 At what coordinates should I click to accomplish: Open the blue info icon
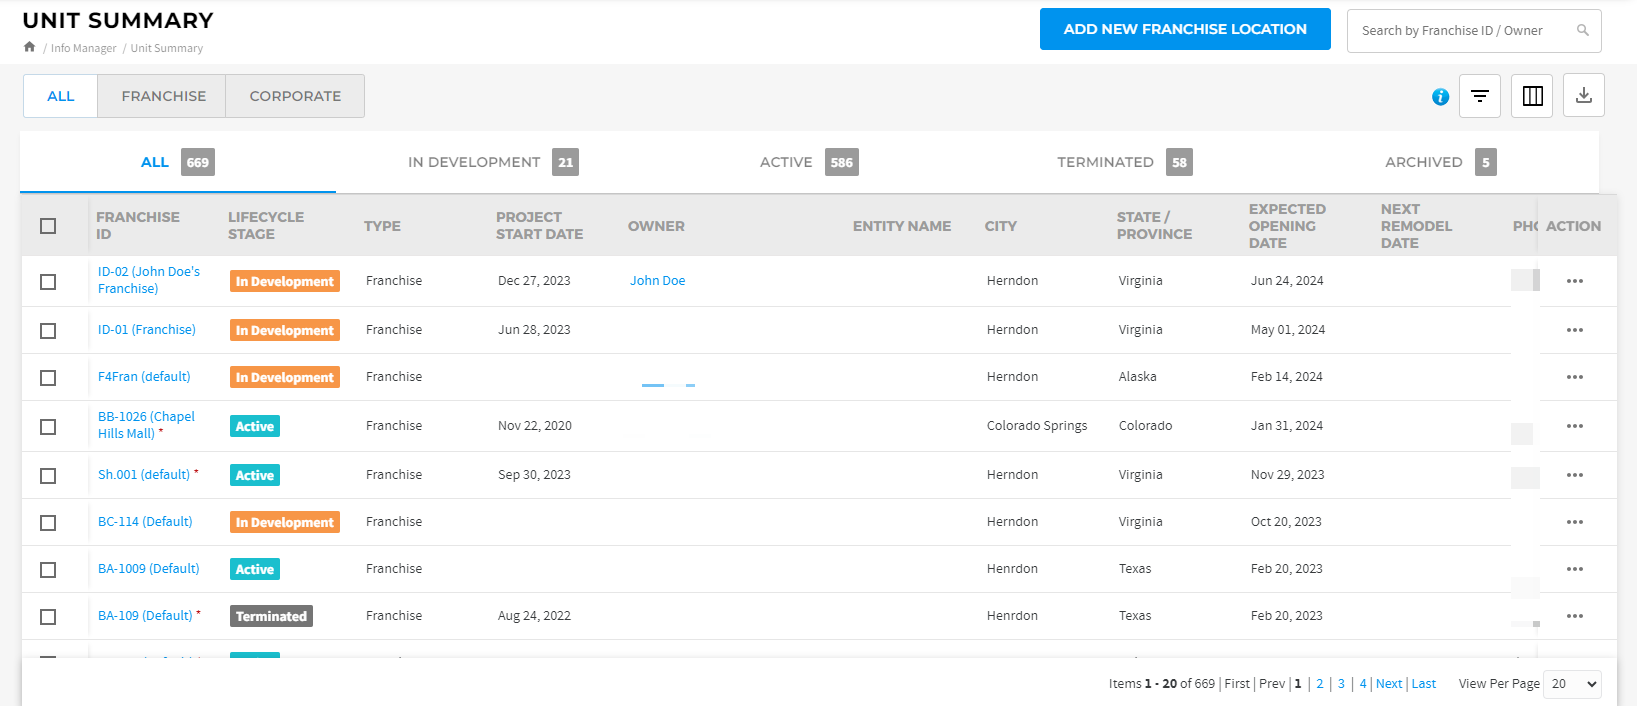coord(1440,97)
